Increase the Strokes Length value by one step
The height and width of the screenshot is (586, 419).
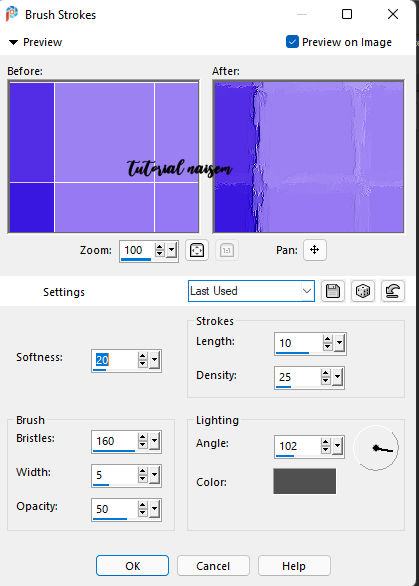(x=328, y=339)
